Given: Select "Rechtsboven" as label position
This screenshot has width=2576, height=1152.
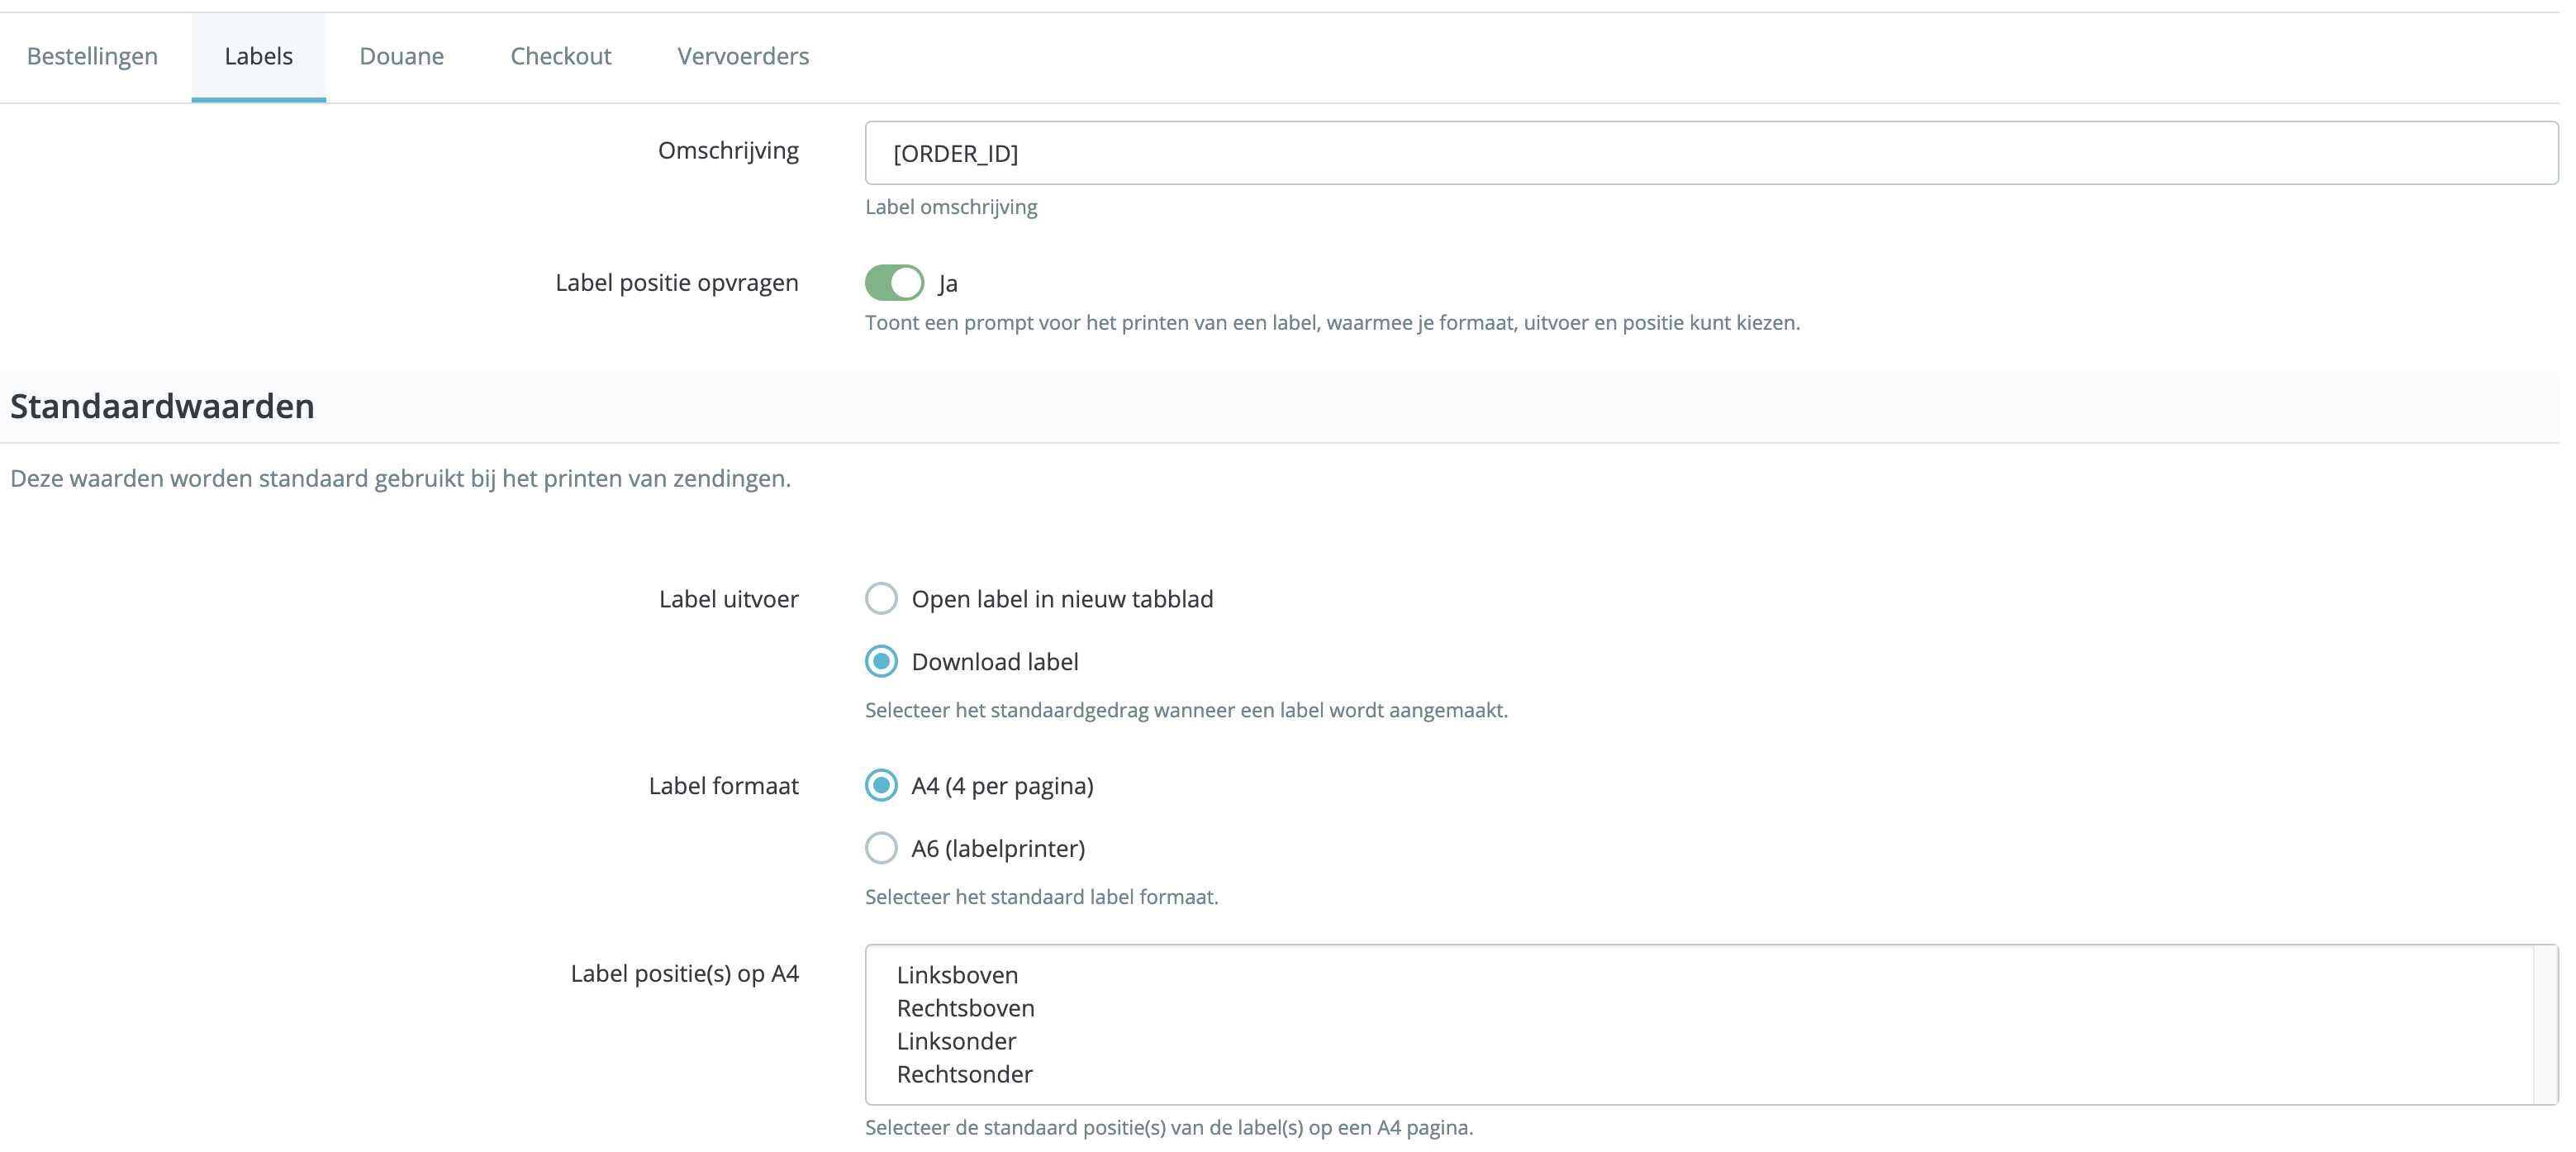Looking at the screenshot, I should (x=965, y=1008).
